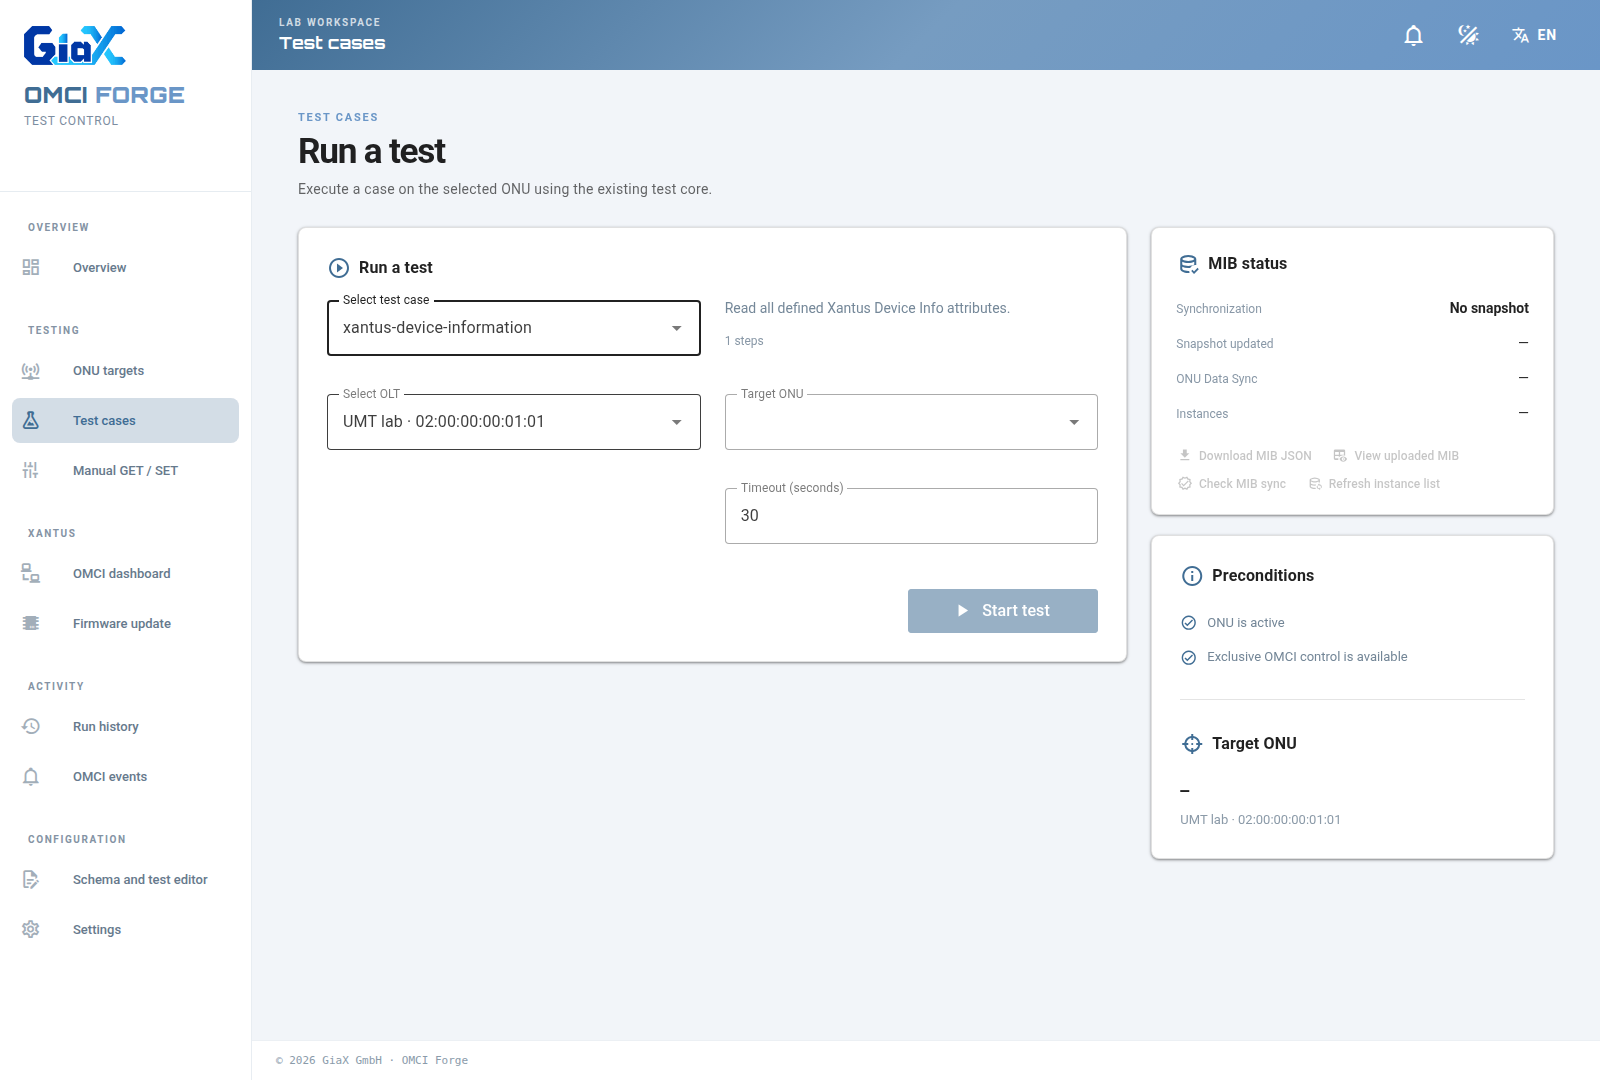The image size is (1600, 1080).
Task: Click the Test cases flask icon
Action: click(x=31, y=420)
